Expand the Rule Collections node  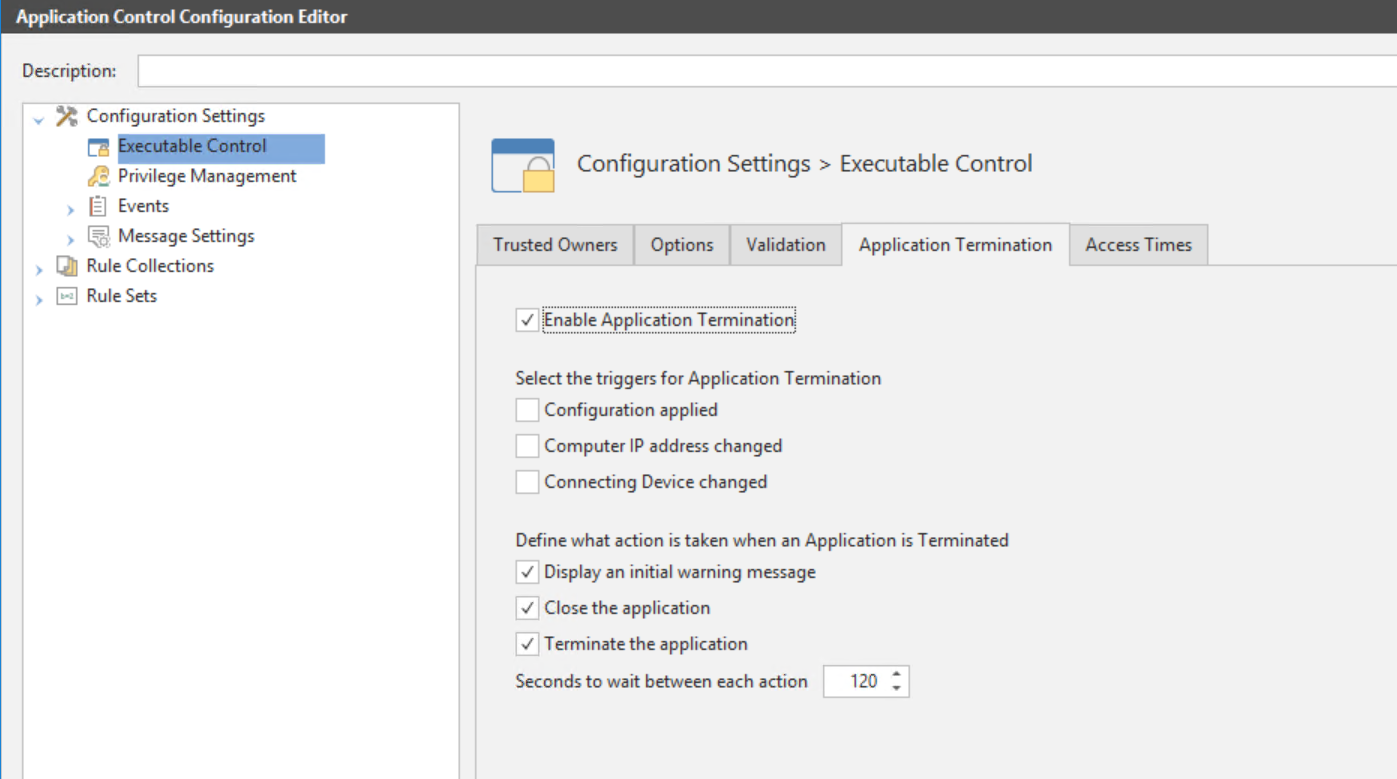pyautogui.click(x=39, y=270)
